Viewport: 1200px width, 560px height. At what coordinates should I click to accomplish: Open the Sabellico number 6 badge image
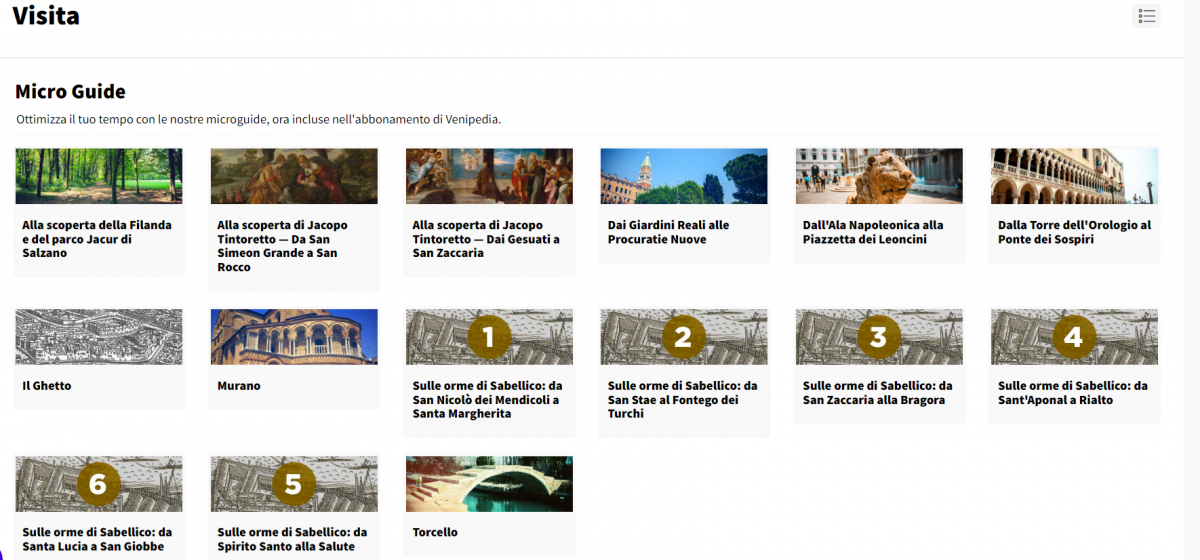pos(99,484)
